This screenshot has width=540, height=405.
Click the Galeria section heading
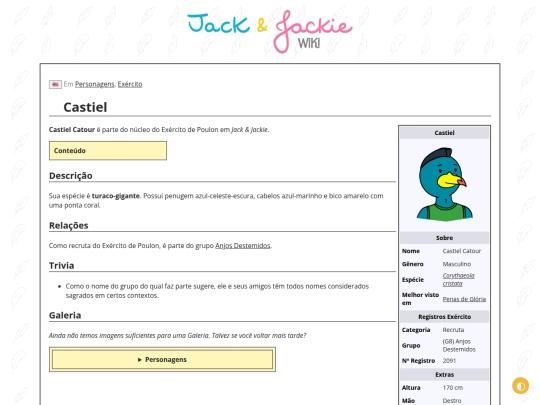coord(65,315)
